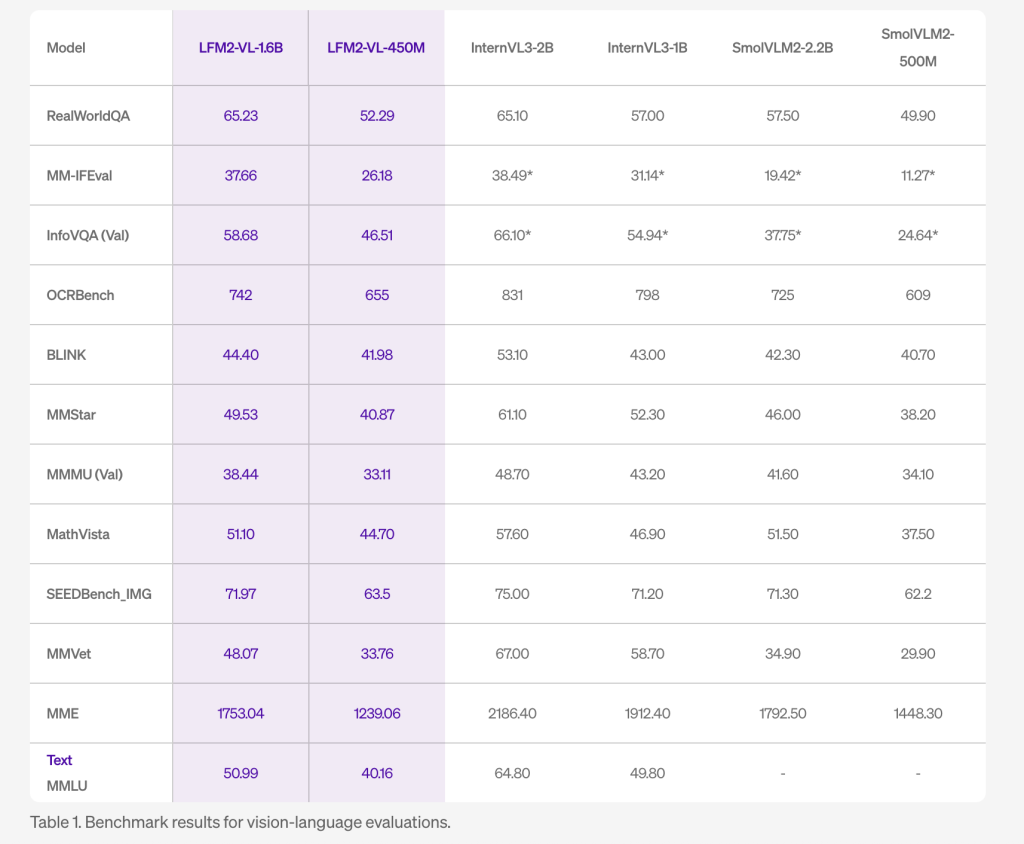Click the purple Text label
Image resolution: width=1024 pixels, height=844 pixels.
(59, 760)
